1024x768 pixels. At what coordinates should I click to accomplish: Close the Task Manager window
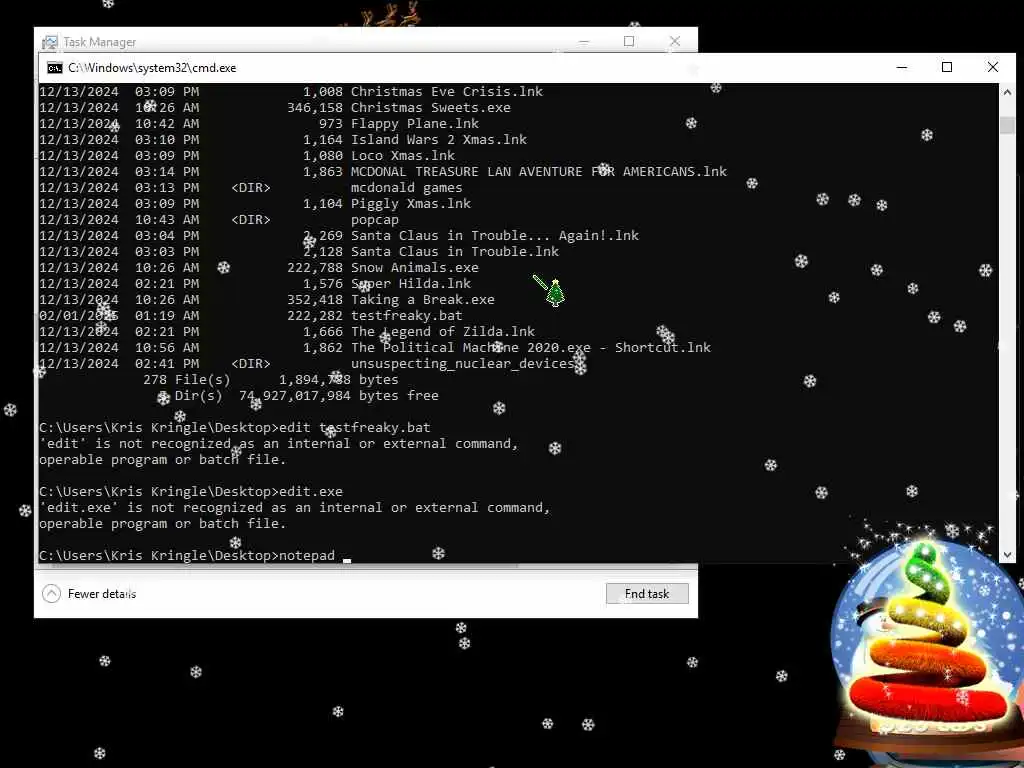point(675,41)
